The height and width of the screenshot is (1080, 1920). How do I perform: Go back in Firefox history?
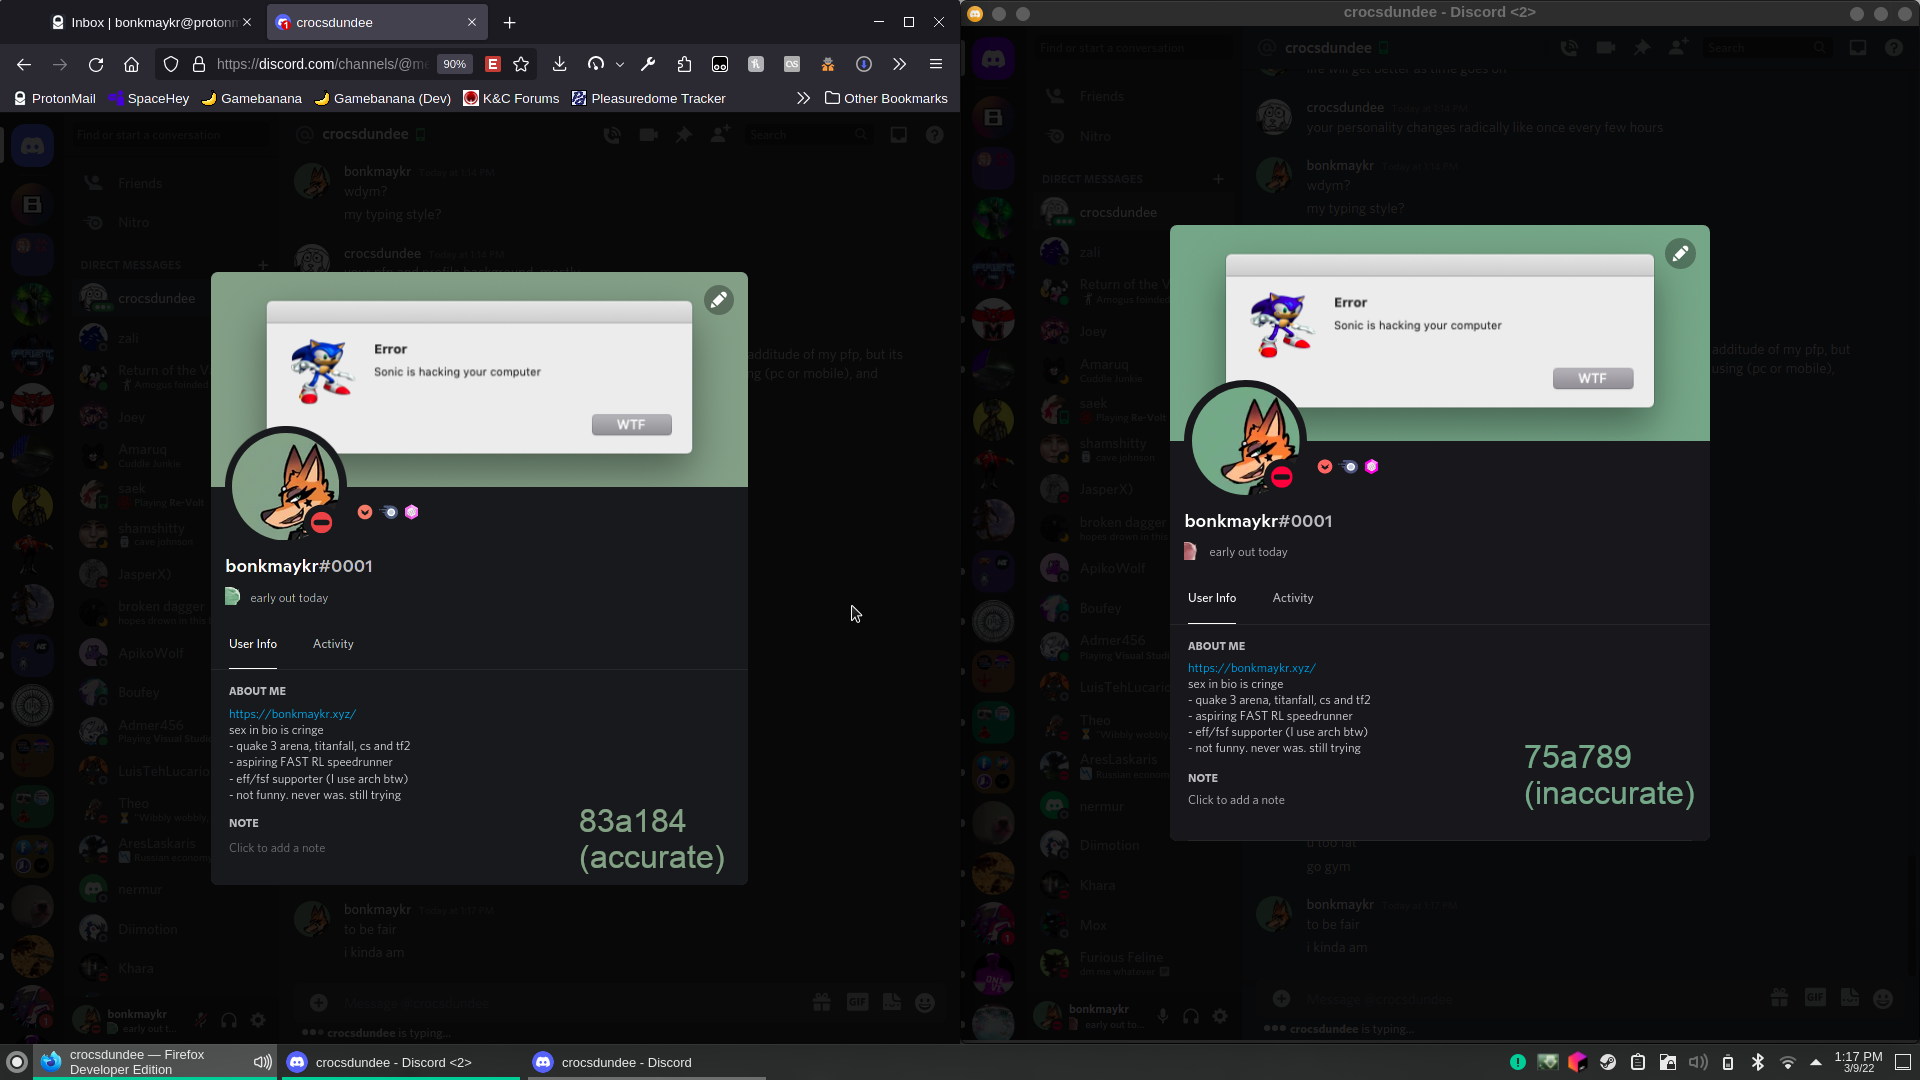click(x=24, y=64)
